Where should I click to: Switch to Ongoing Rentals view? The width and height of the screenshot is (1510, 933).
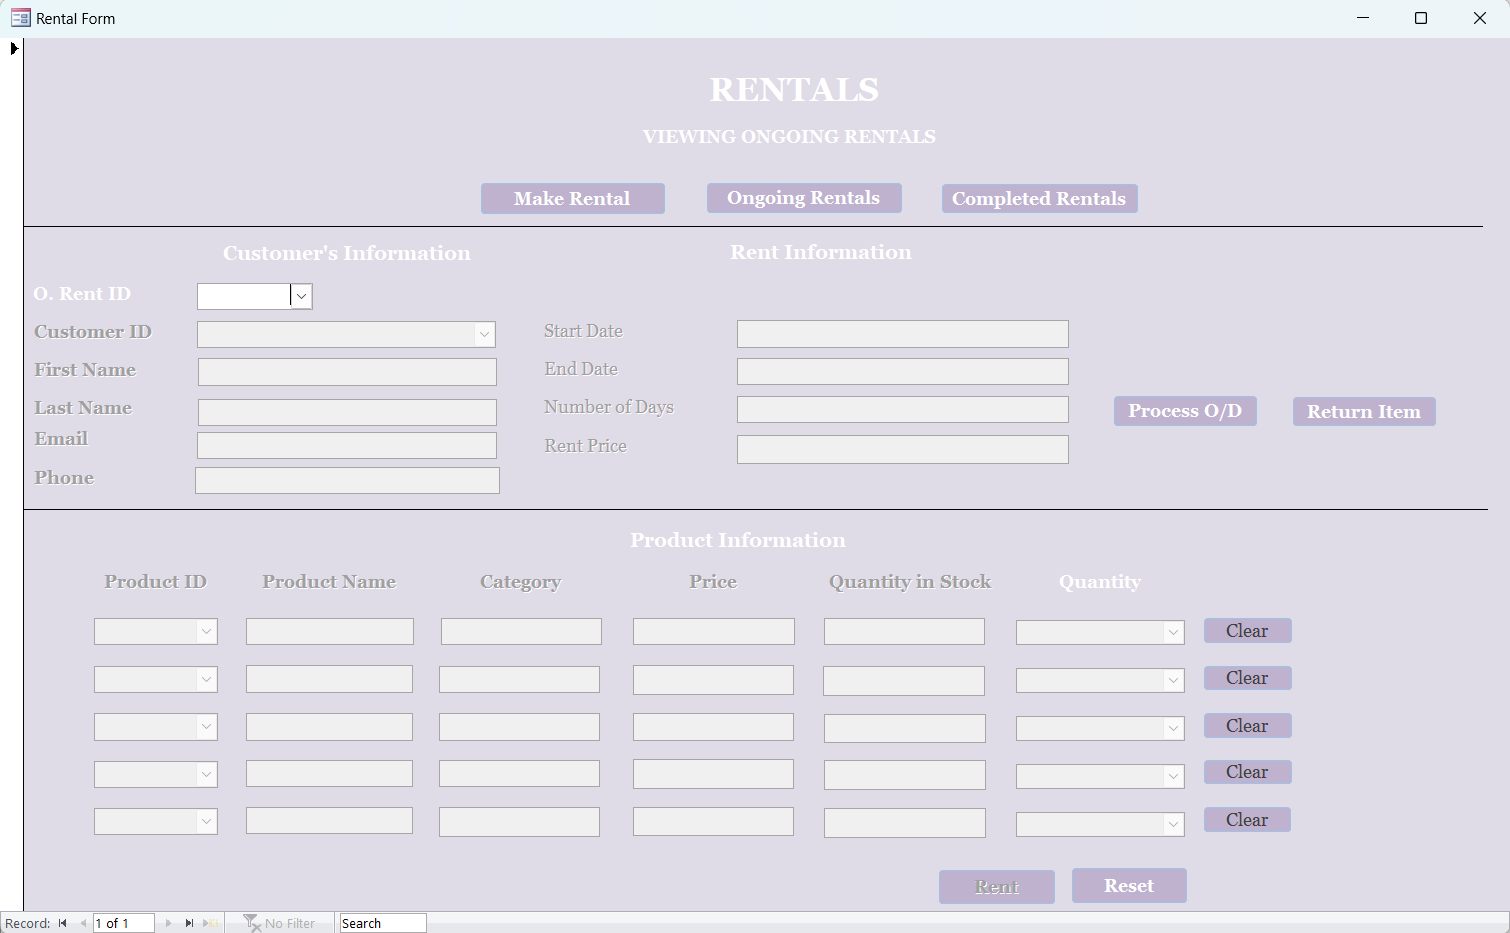pyautogui.click(x=804, y=198)
